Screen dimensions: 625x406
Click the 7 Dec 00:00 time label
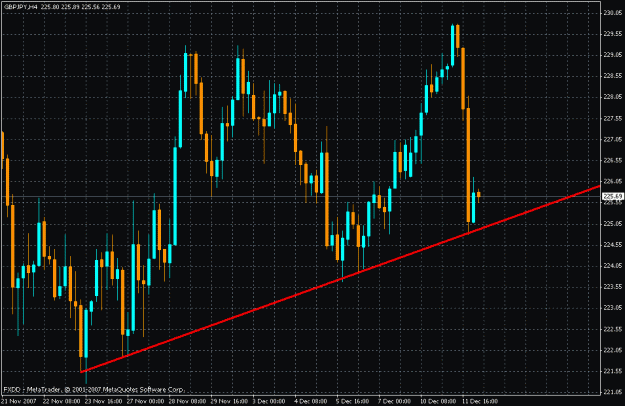point(395,401)
